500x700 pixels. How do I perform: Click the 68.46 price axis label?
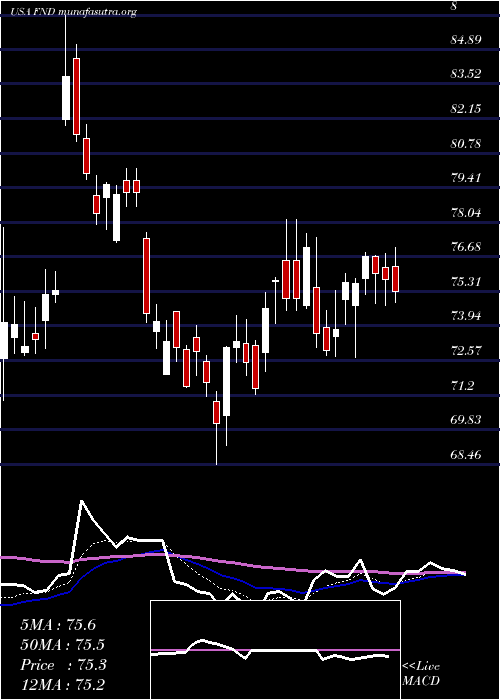coord(466,455)
